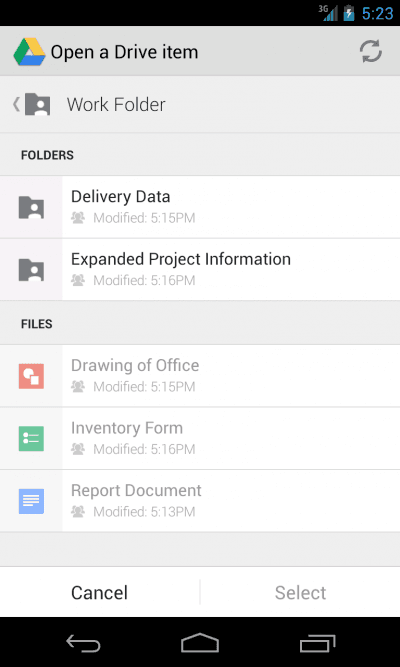Tap the Cancel button
This screenshot has height=667, width=400.
click(x=100, y=592)
